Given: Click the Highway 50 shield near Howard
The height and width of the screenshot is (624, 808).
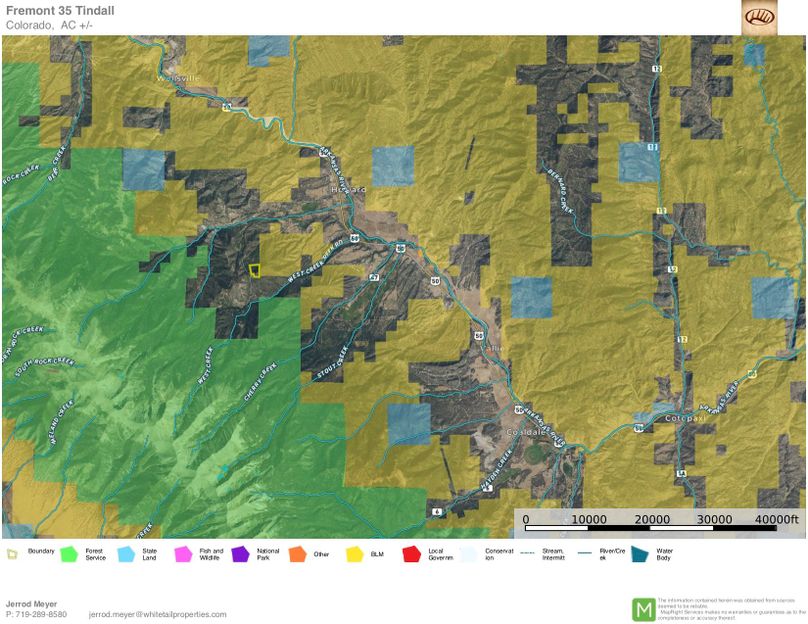Looking at the screenshot, I should pyautogui.click(x=399, y=247).
